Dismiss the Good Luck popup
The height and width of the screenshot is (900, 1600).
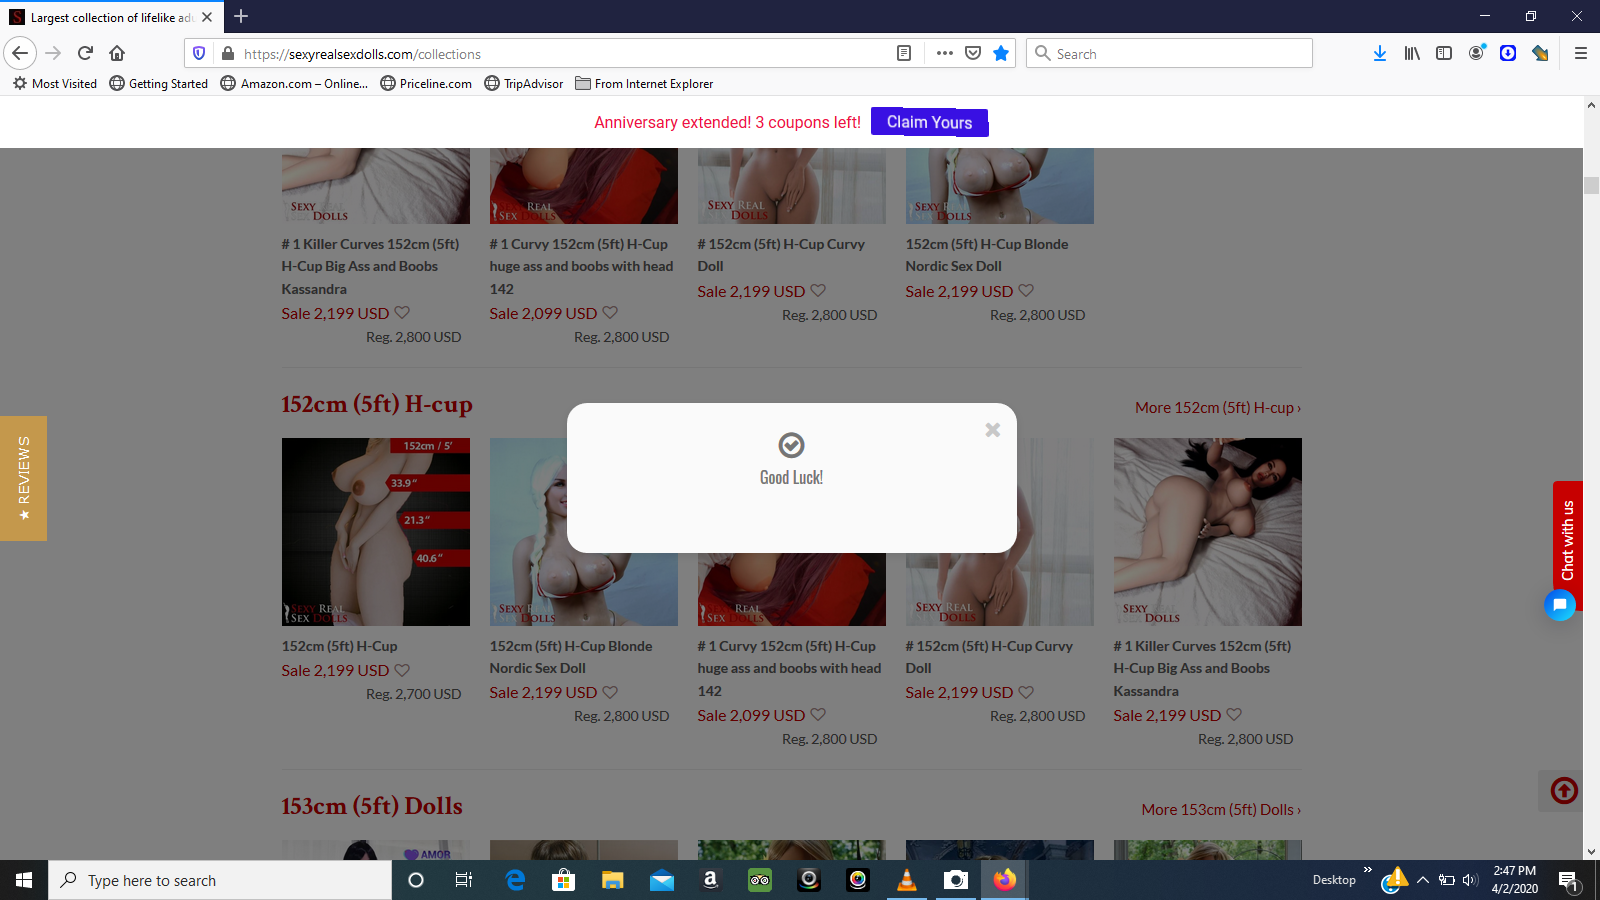992,430
